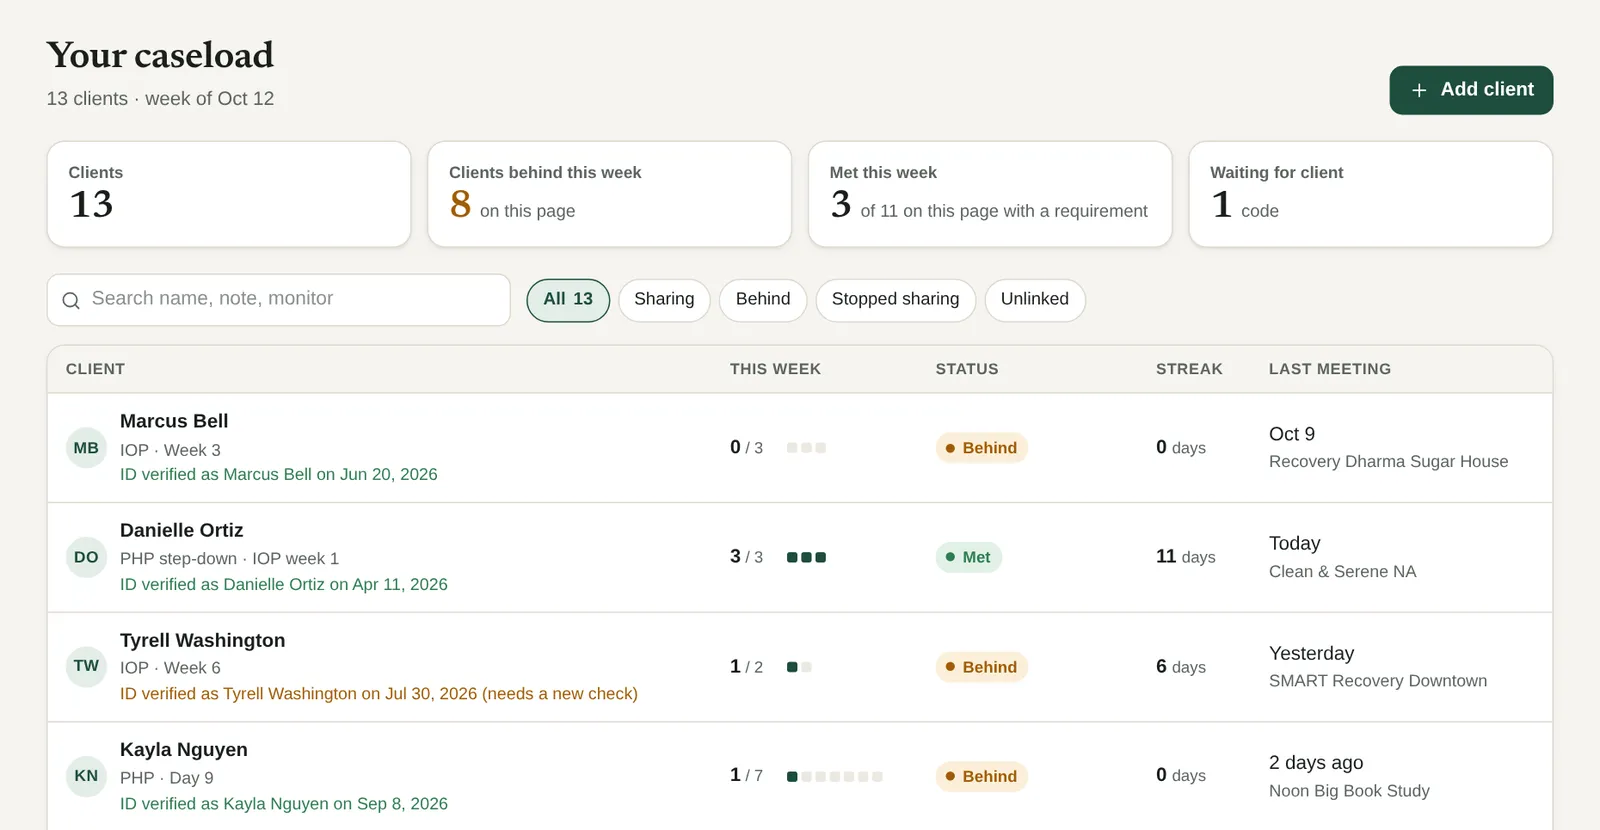Screen dimensions: 1600x830
Task: Click Kayla Nguyen's Behind status badge
Action: coord(982,776)
